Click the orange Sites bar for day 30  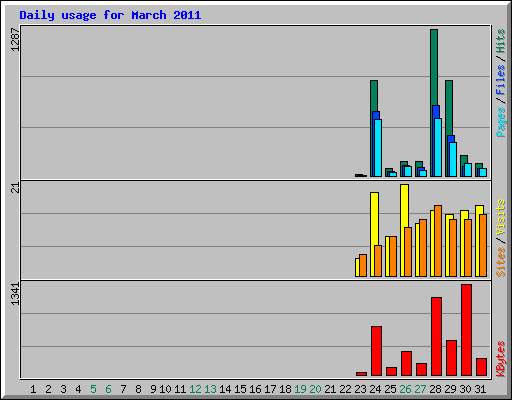[x=468, y=248]
